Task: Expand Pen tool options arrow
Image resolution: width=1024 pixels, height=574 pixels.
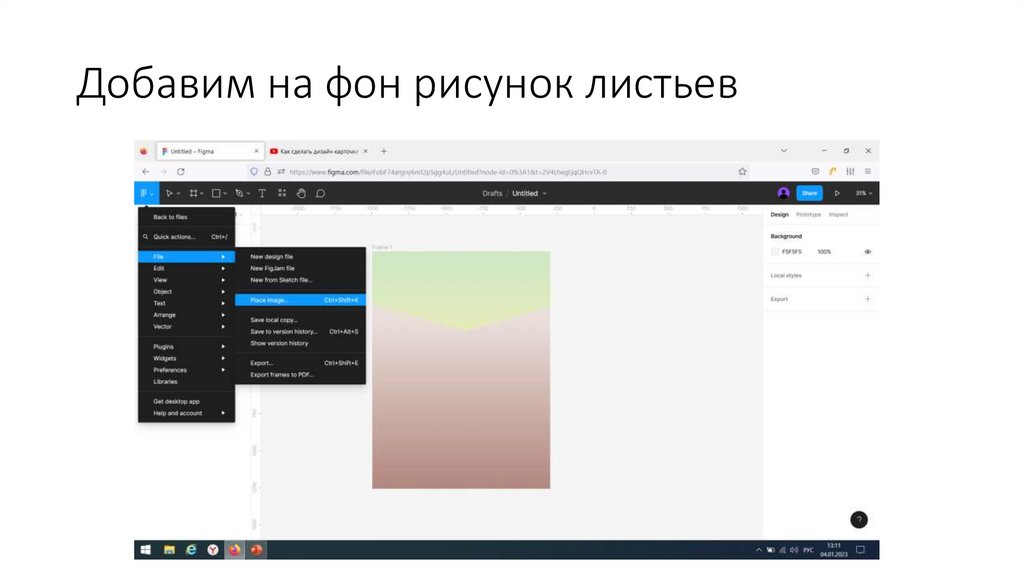Action: click(248, 194)
